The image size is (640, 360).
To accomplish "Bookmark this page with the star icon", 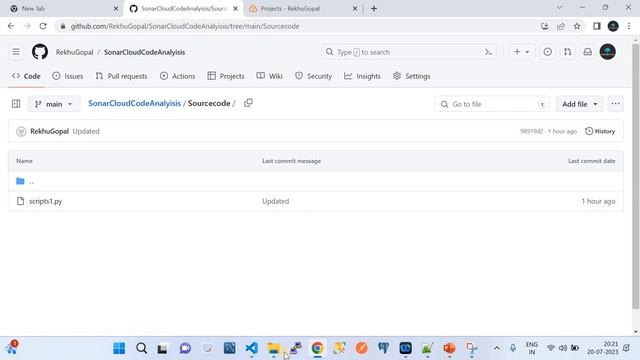I will click(577, 26).
